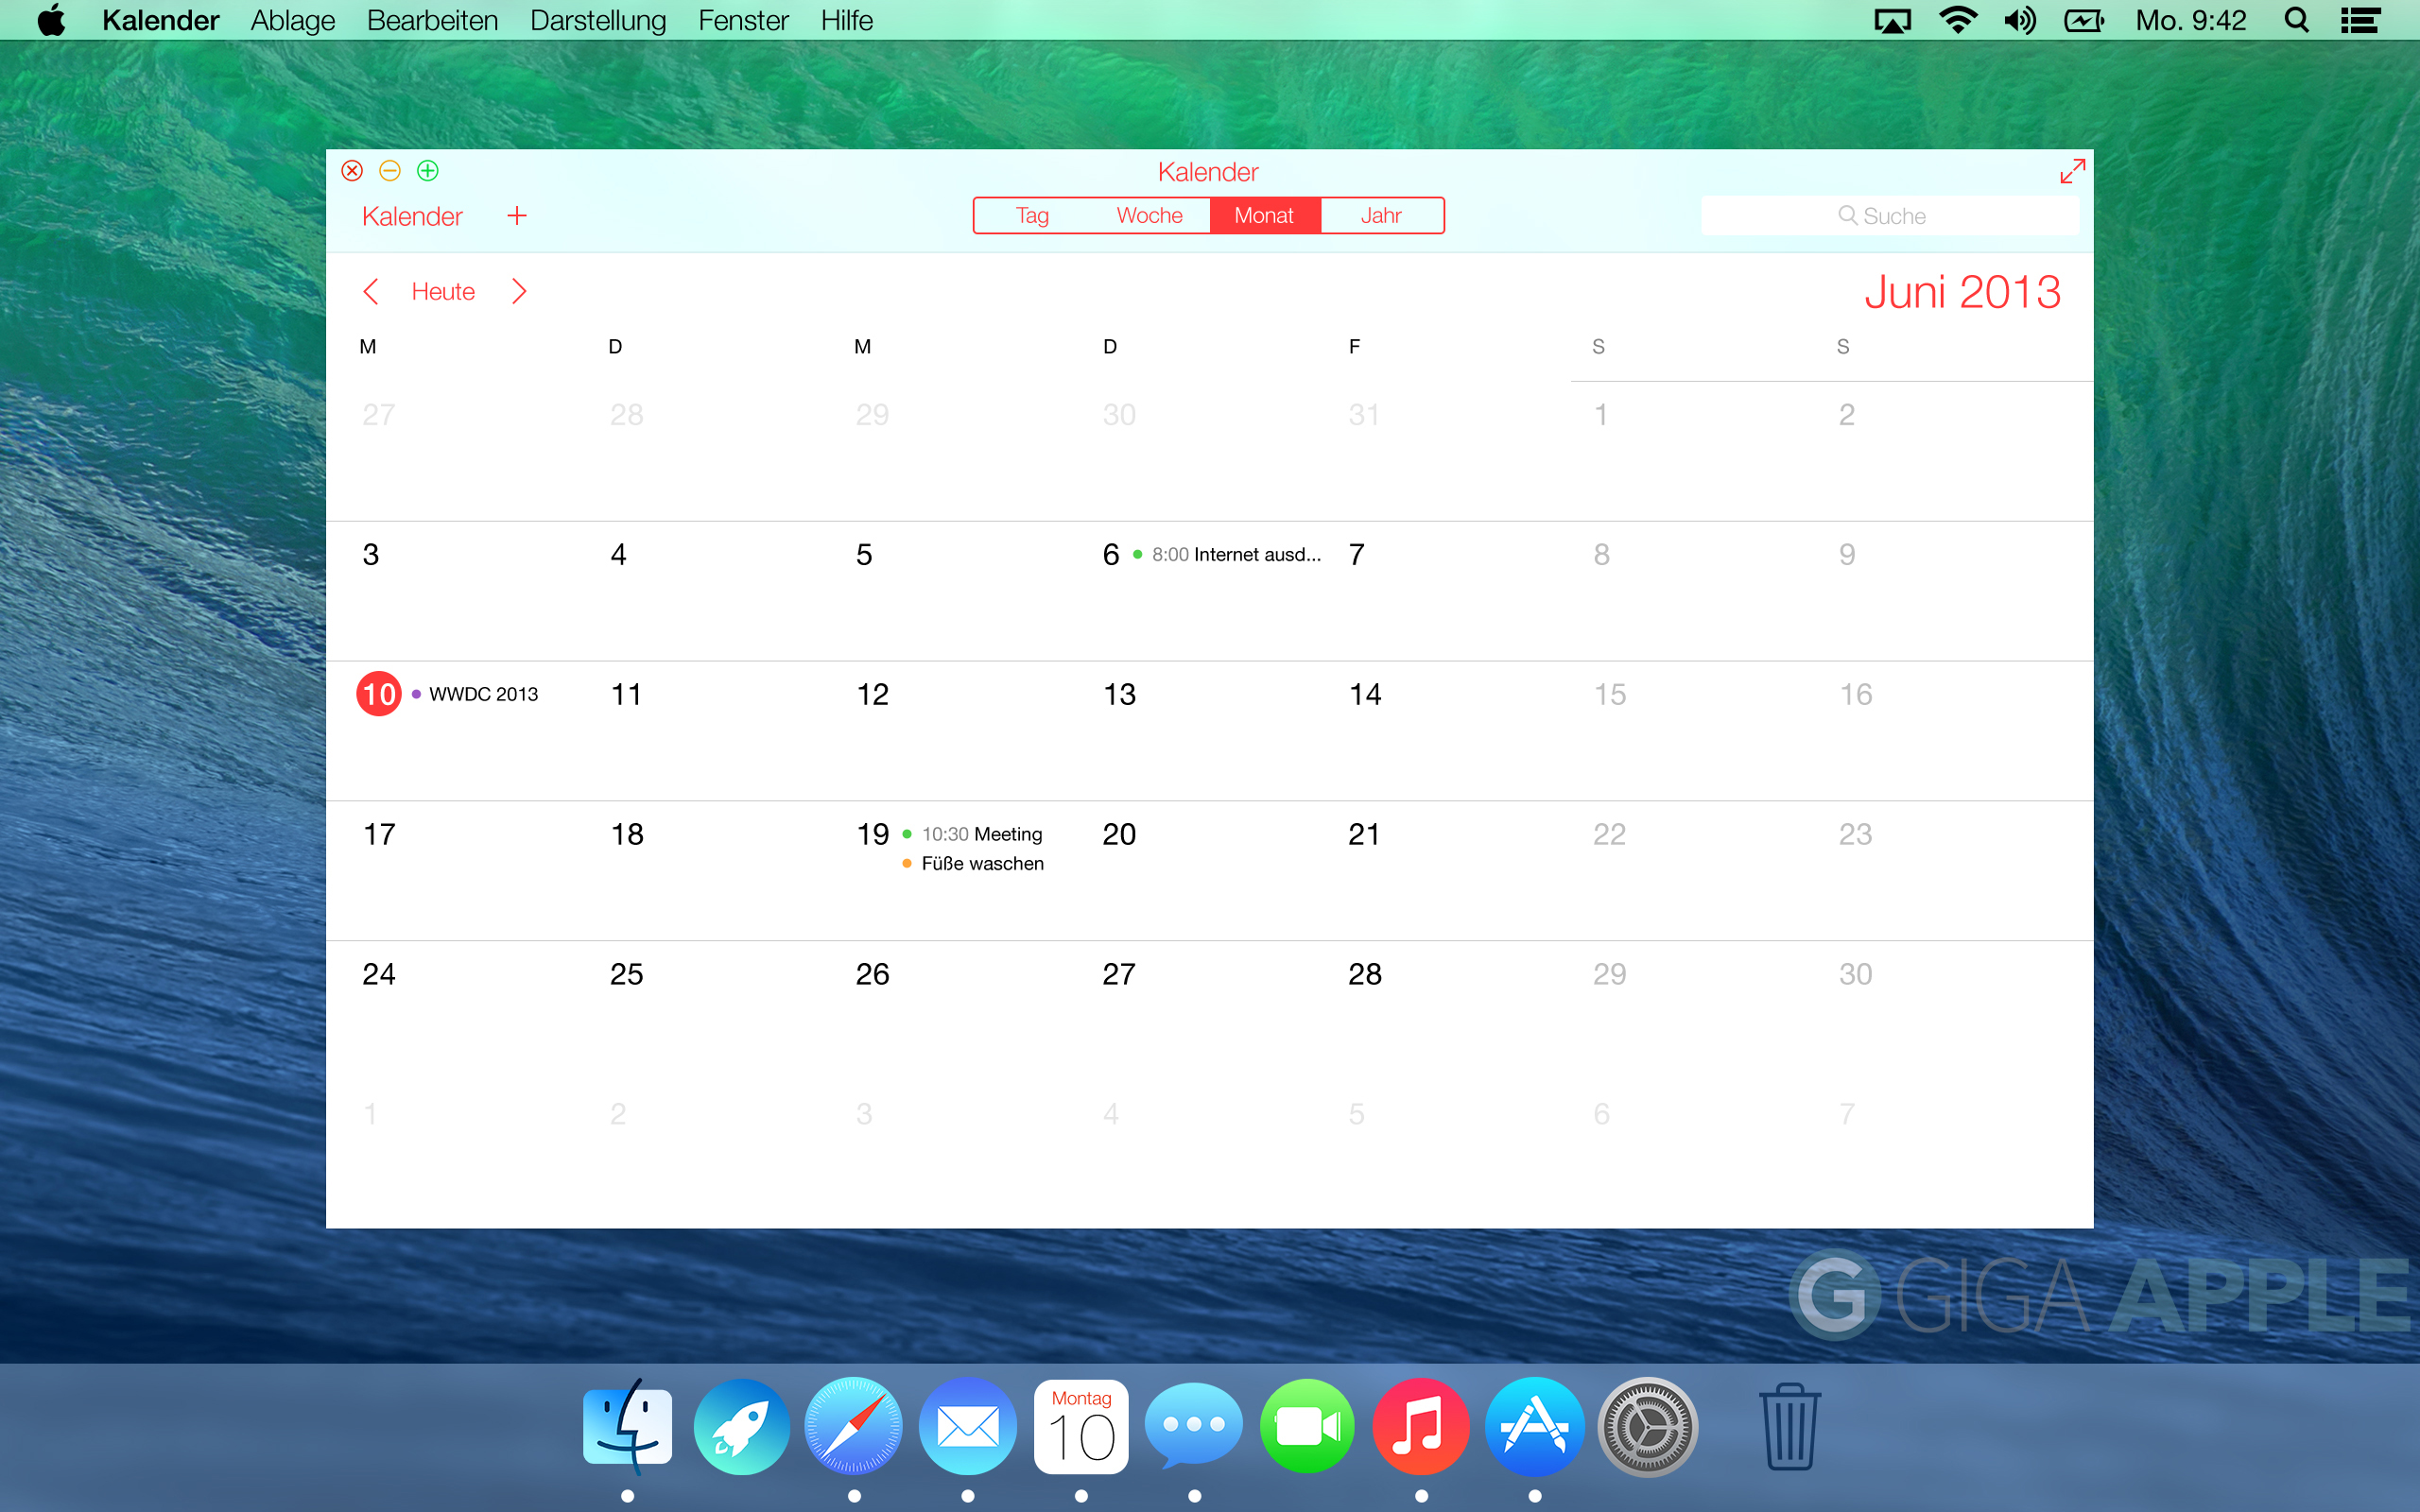Open the App Store dock icon
This screenshot has width=2420, height=1512.
click(1534, 1427)
